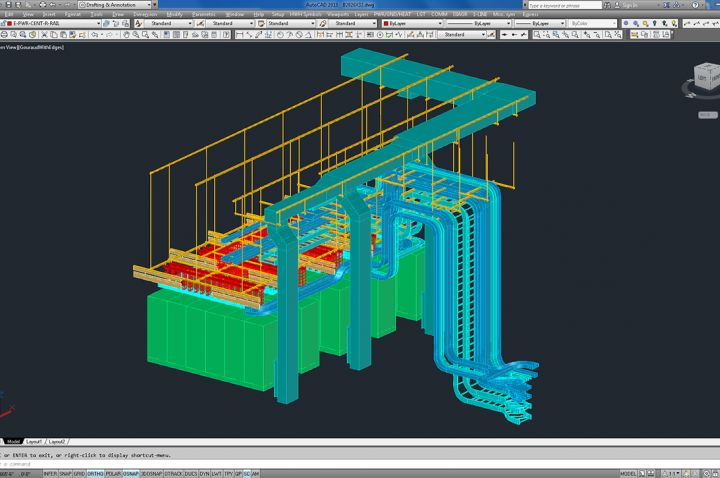Click the Undo arrow icon in toolbar
Screen dimensions: 720x478
pos(95,34)
